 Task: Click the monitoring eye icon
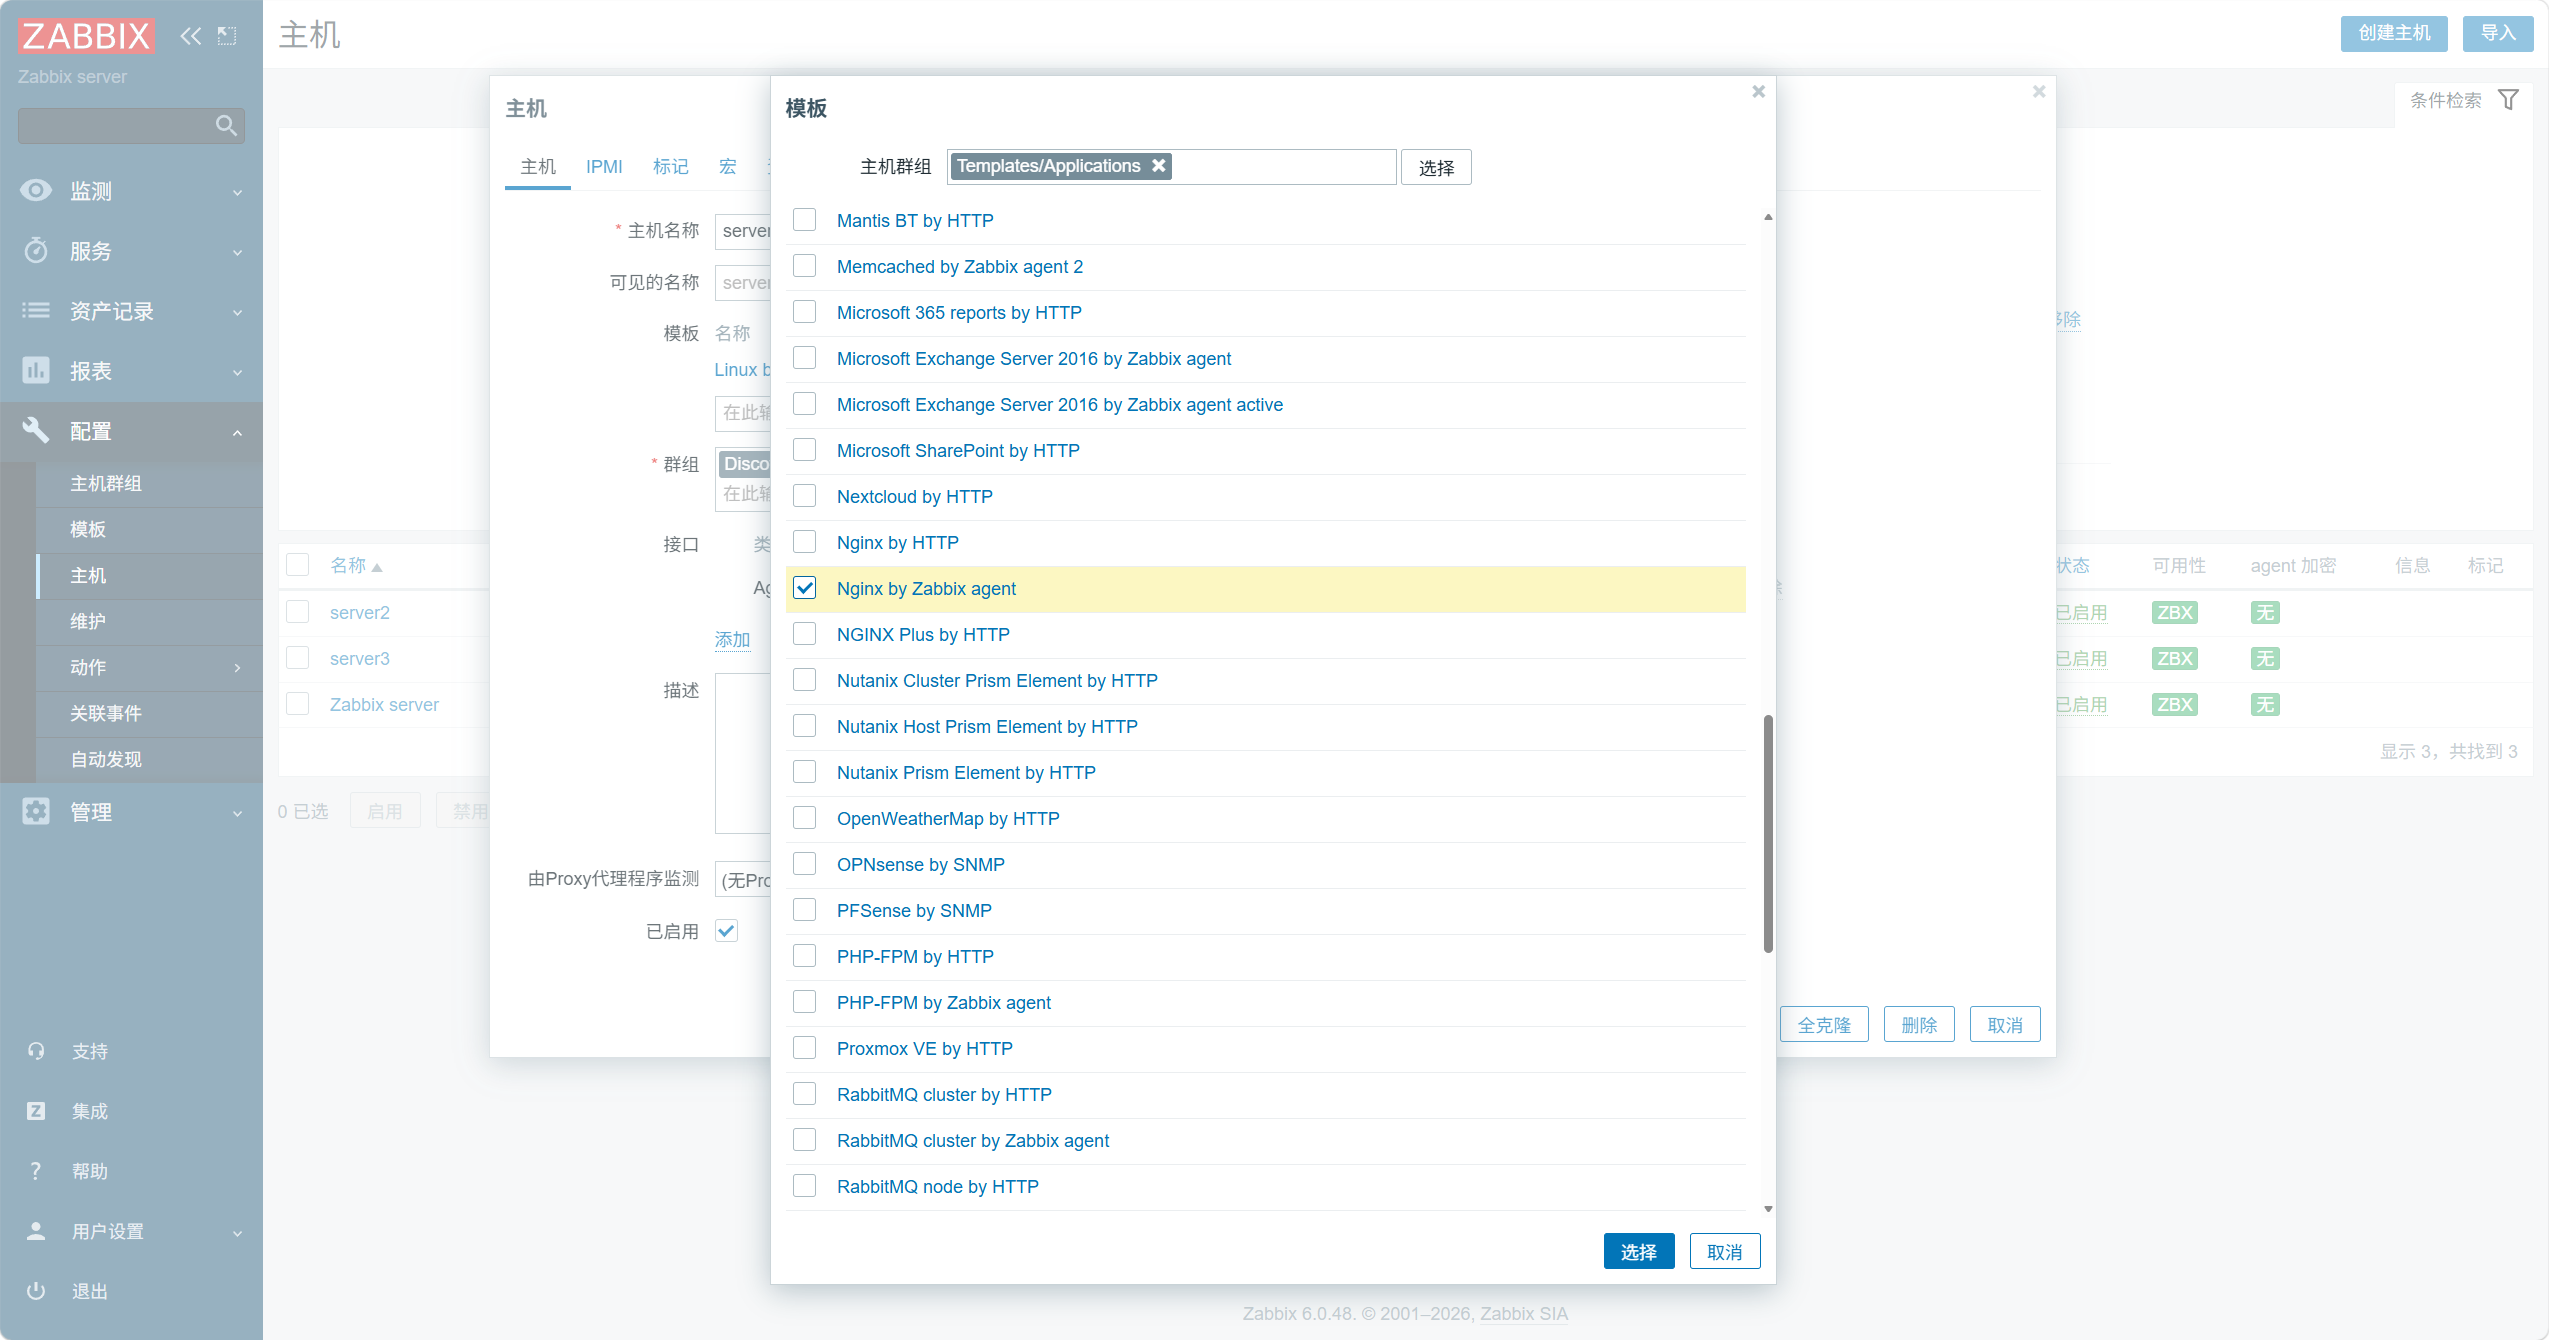pyautogui.click(x=36, y=190)
